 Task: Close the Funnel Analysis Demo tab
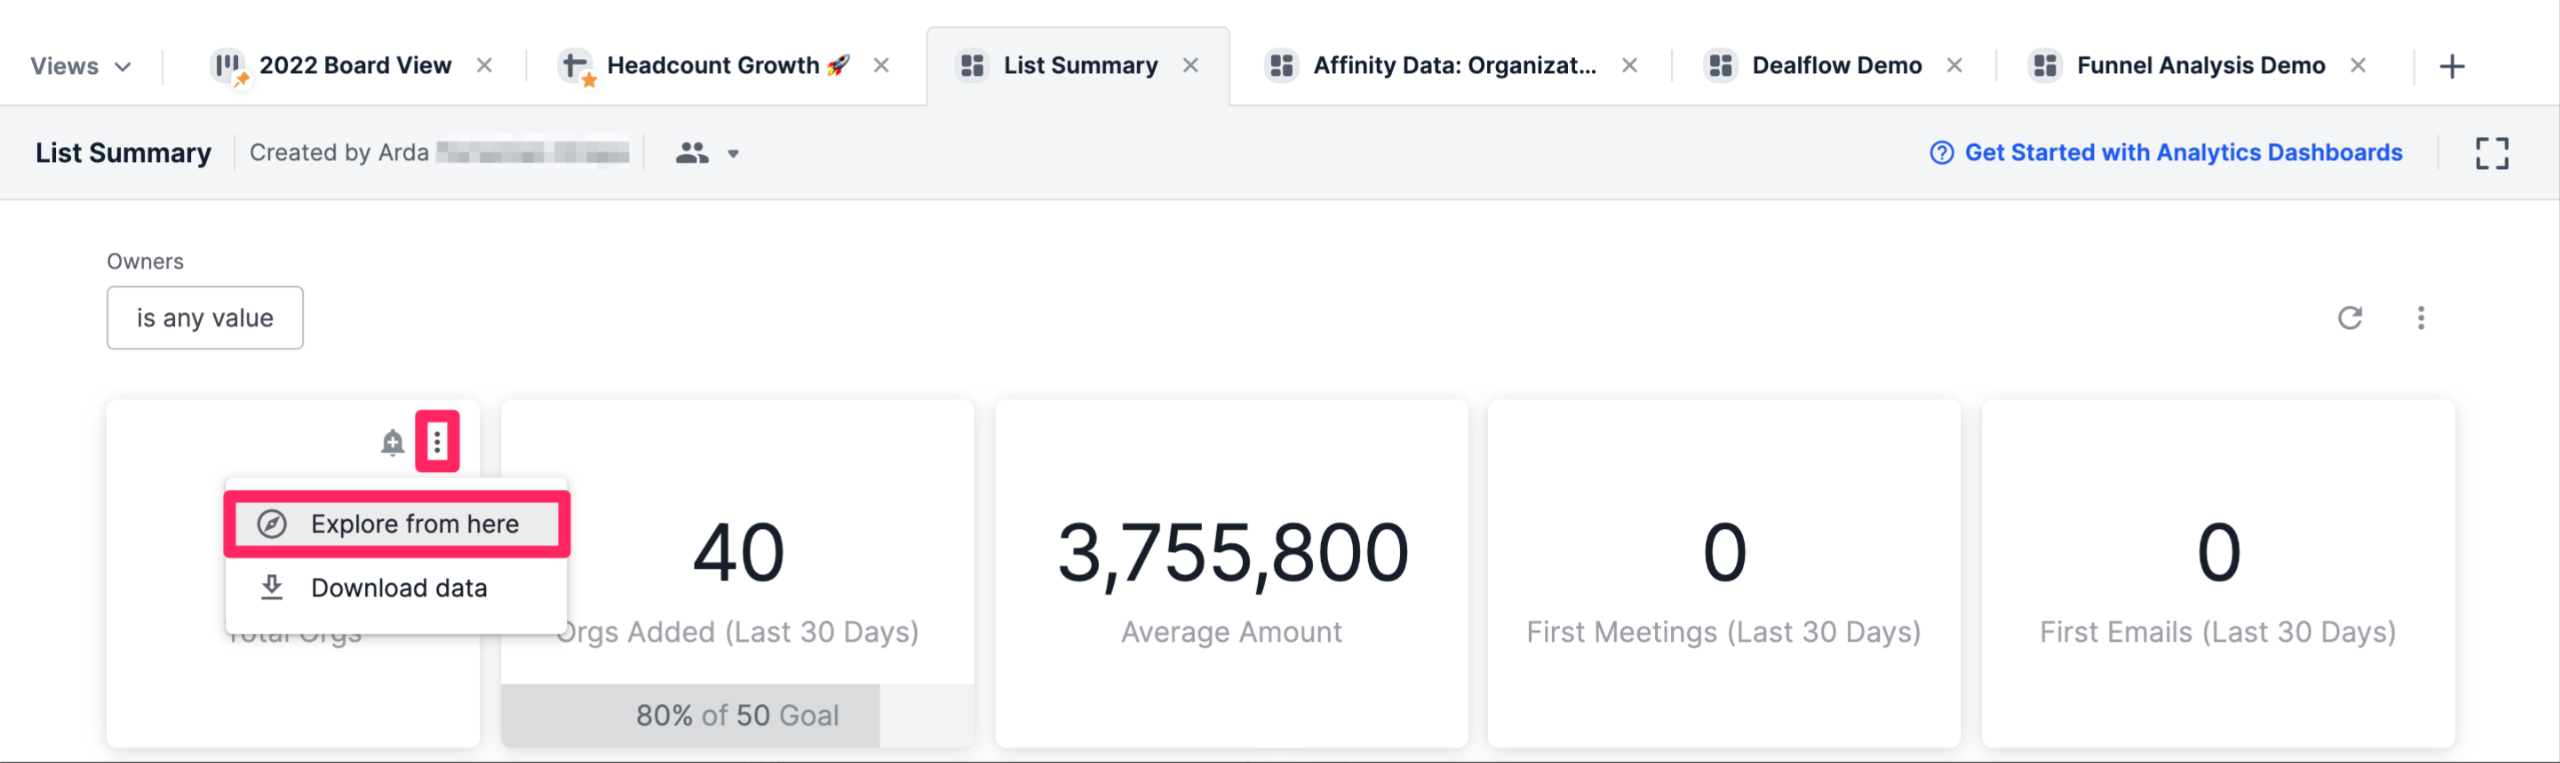(x=2358, y=66)
